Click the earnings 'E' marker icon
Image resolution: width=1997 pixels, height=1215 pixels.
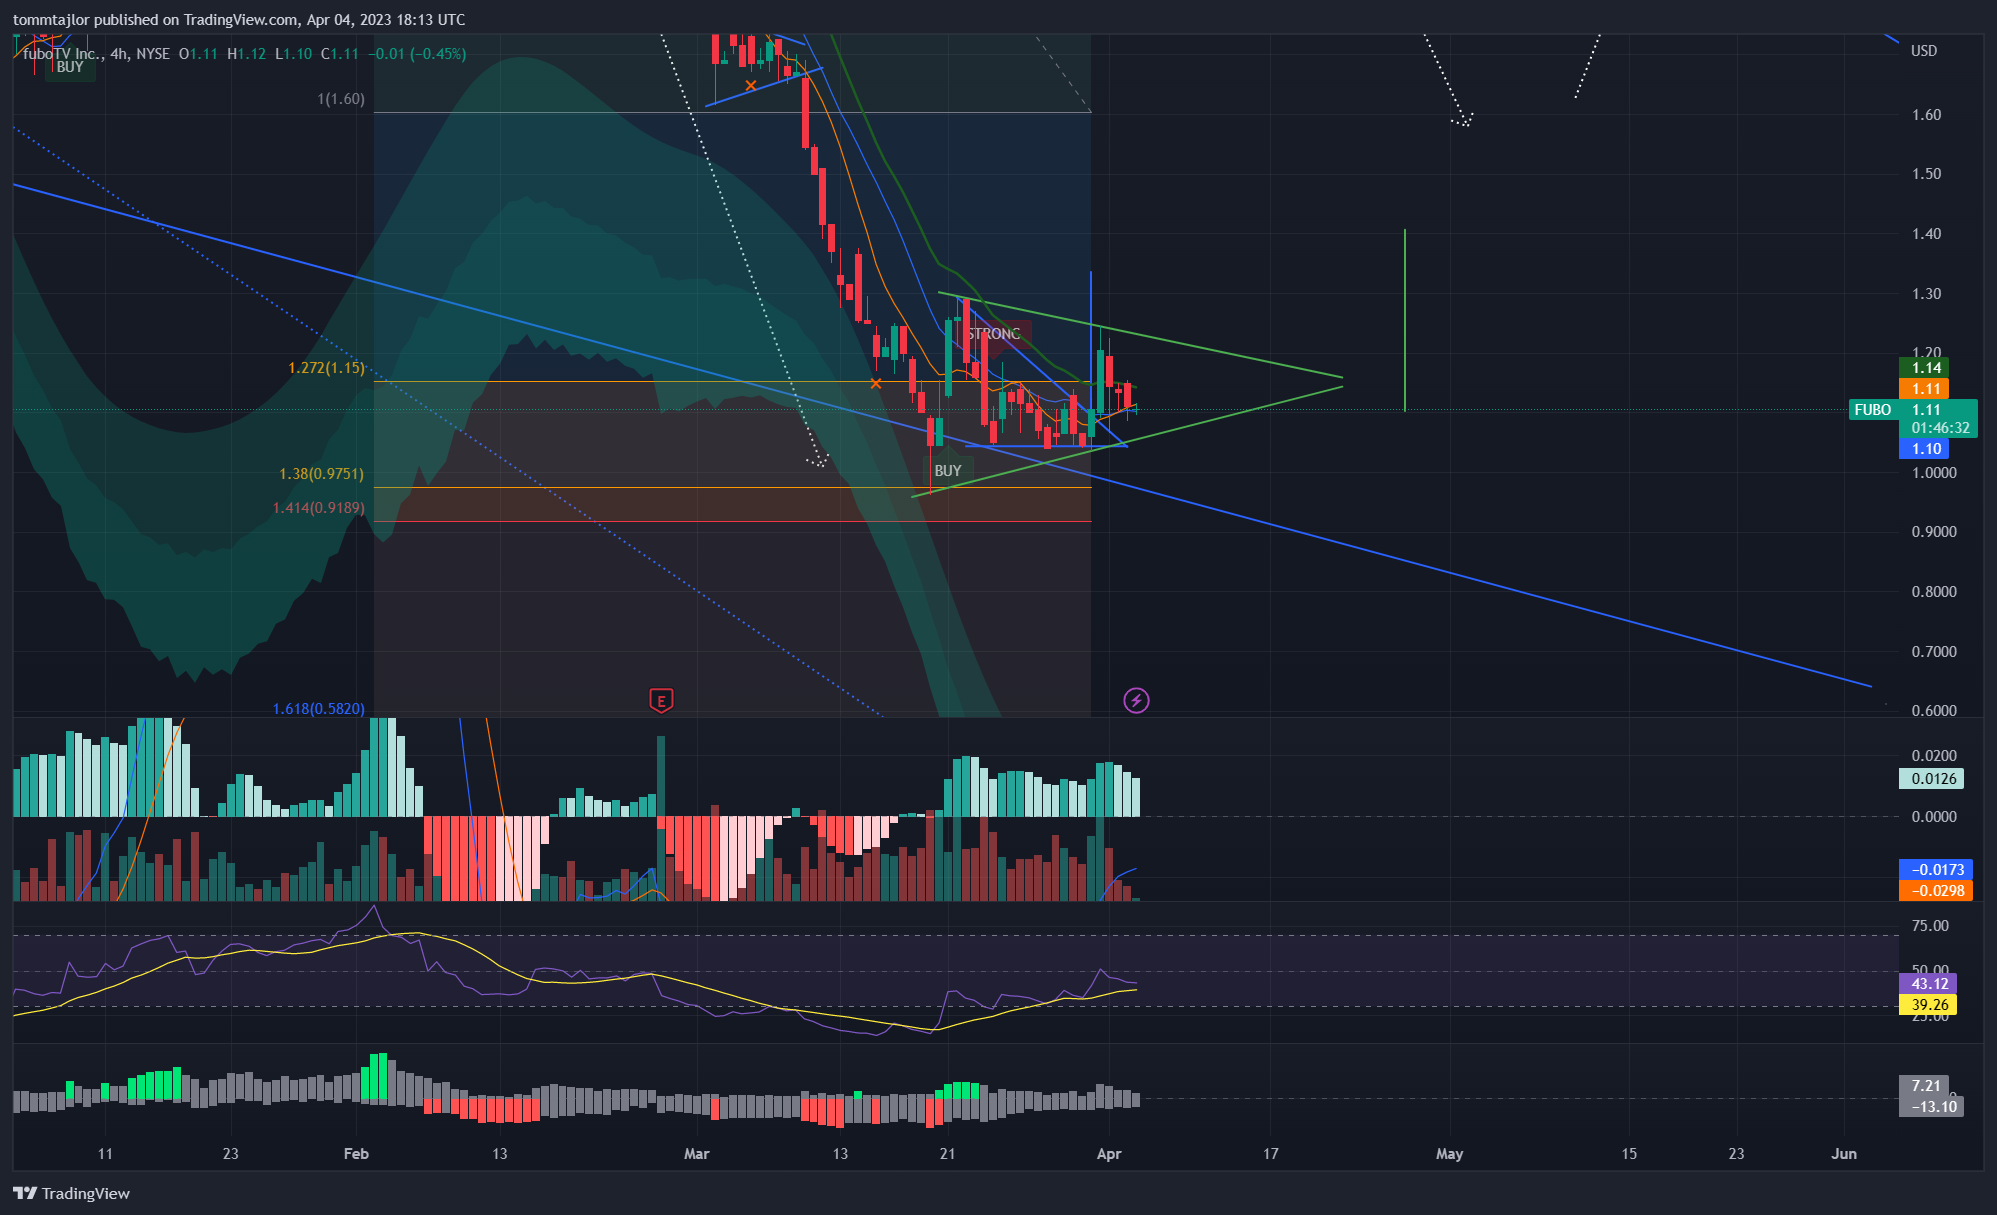(661, 701)
